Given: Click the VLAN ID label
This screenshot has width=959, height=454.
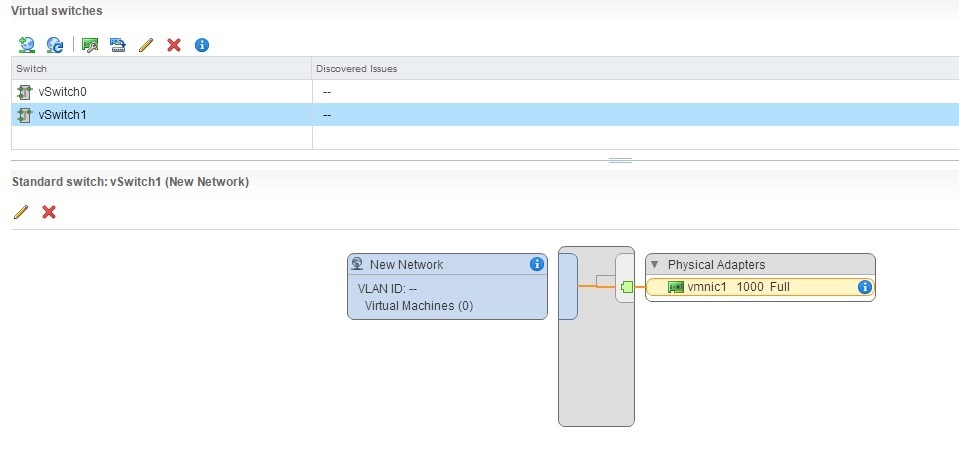Looking at the screenshot, I should (x=387, y=288).
